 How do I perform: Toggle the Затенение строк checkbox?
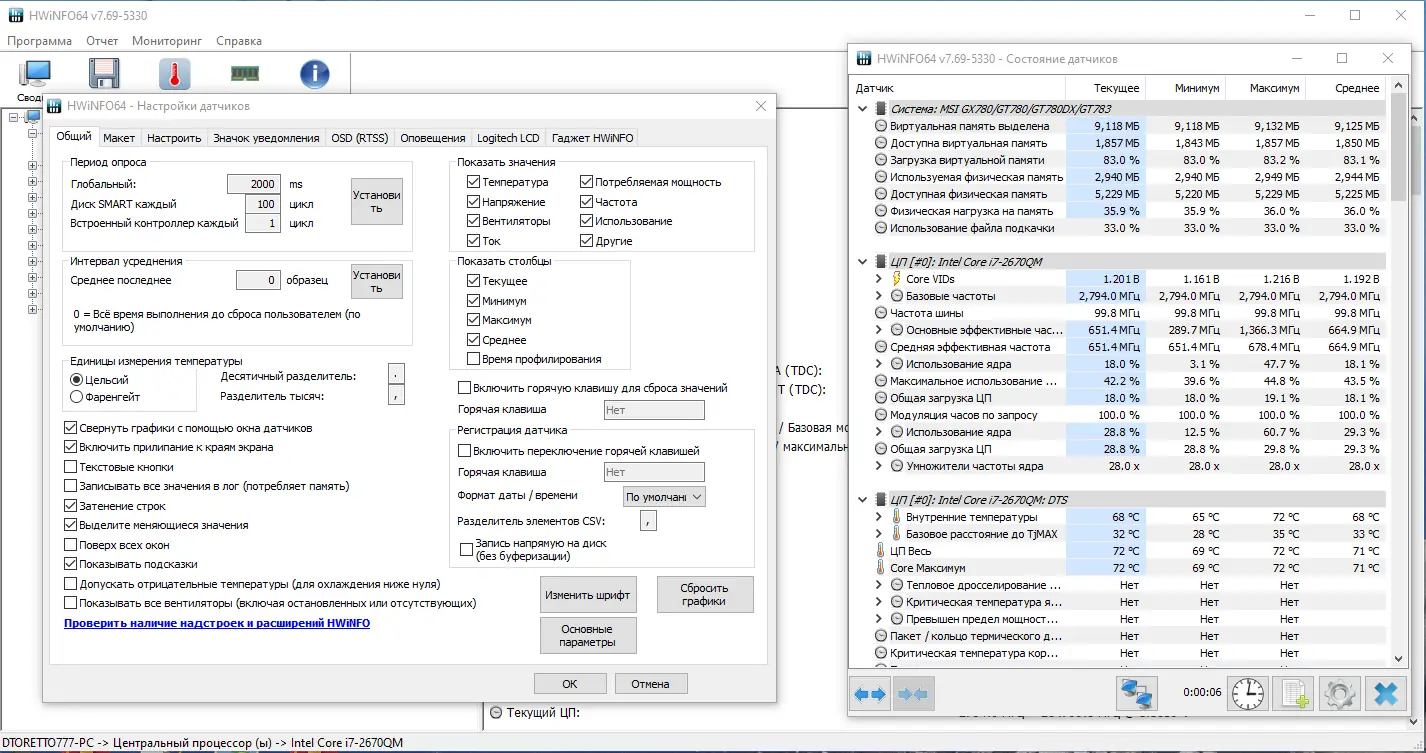(70, 506)
